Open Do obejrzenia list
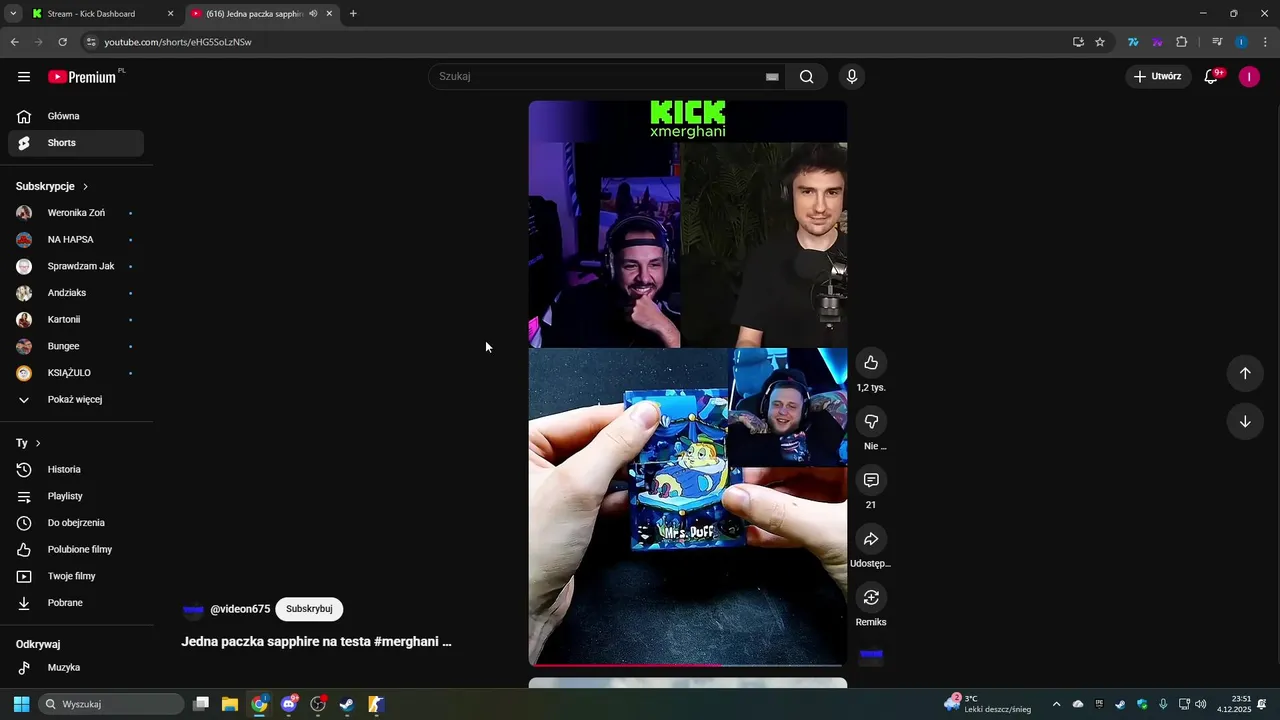 tap(76, 523)
